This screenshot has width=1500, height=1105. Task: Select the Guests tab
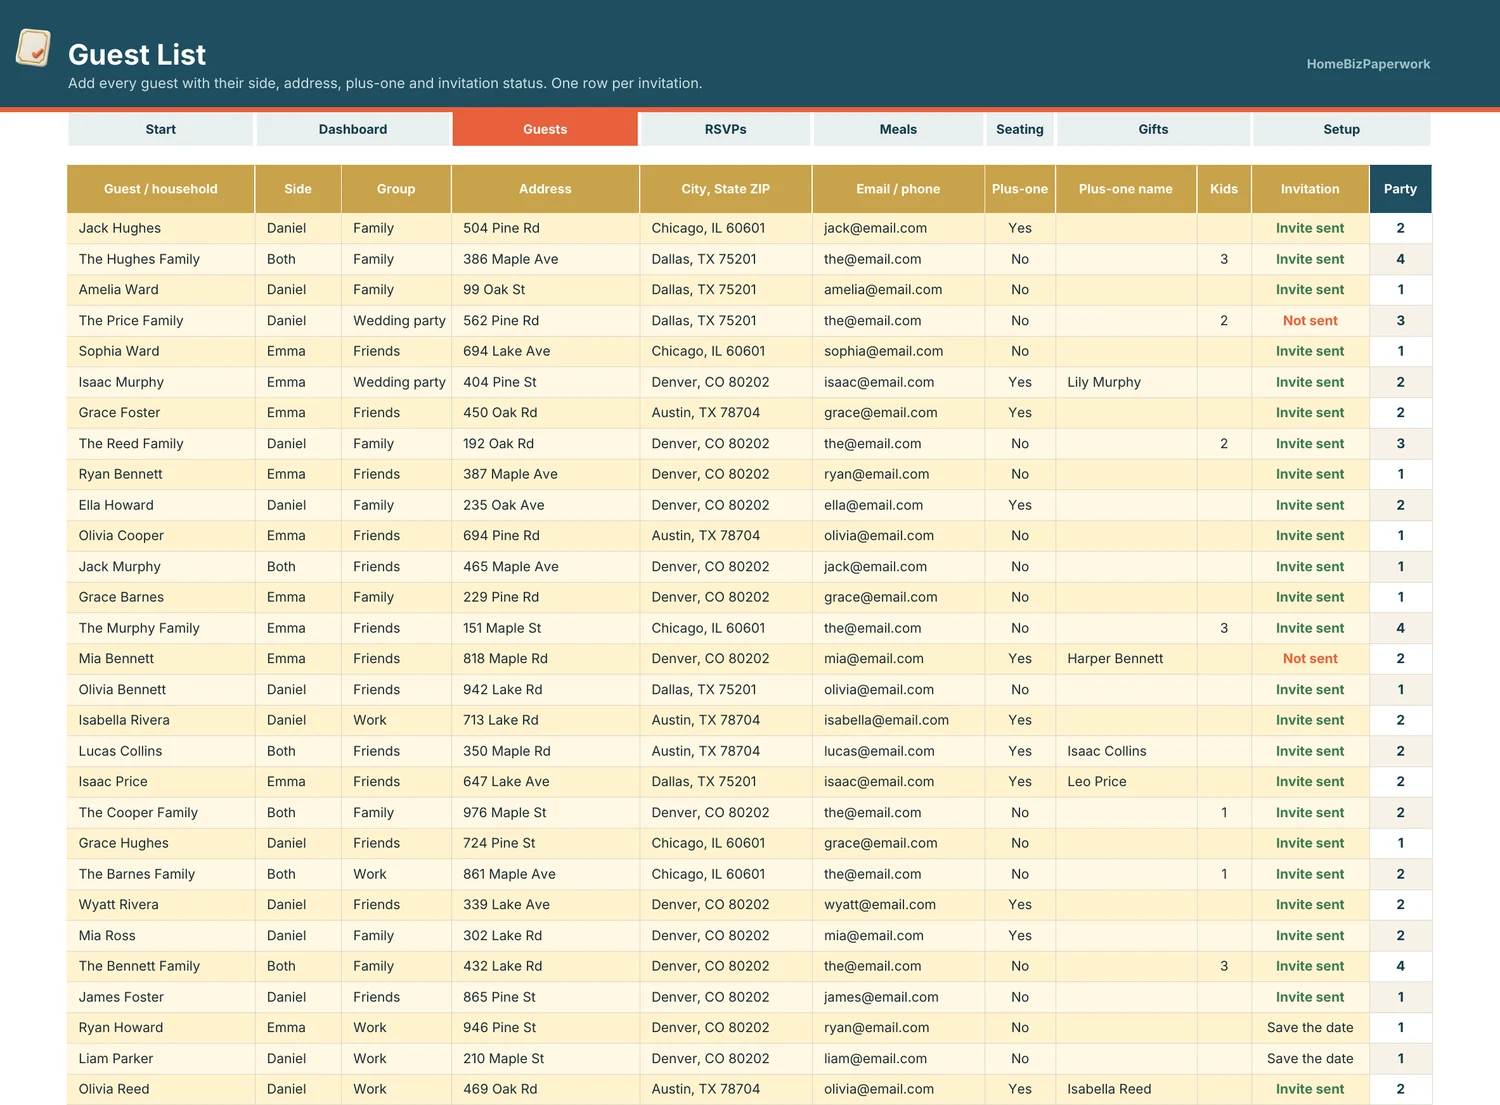coord(545,129)
